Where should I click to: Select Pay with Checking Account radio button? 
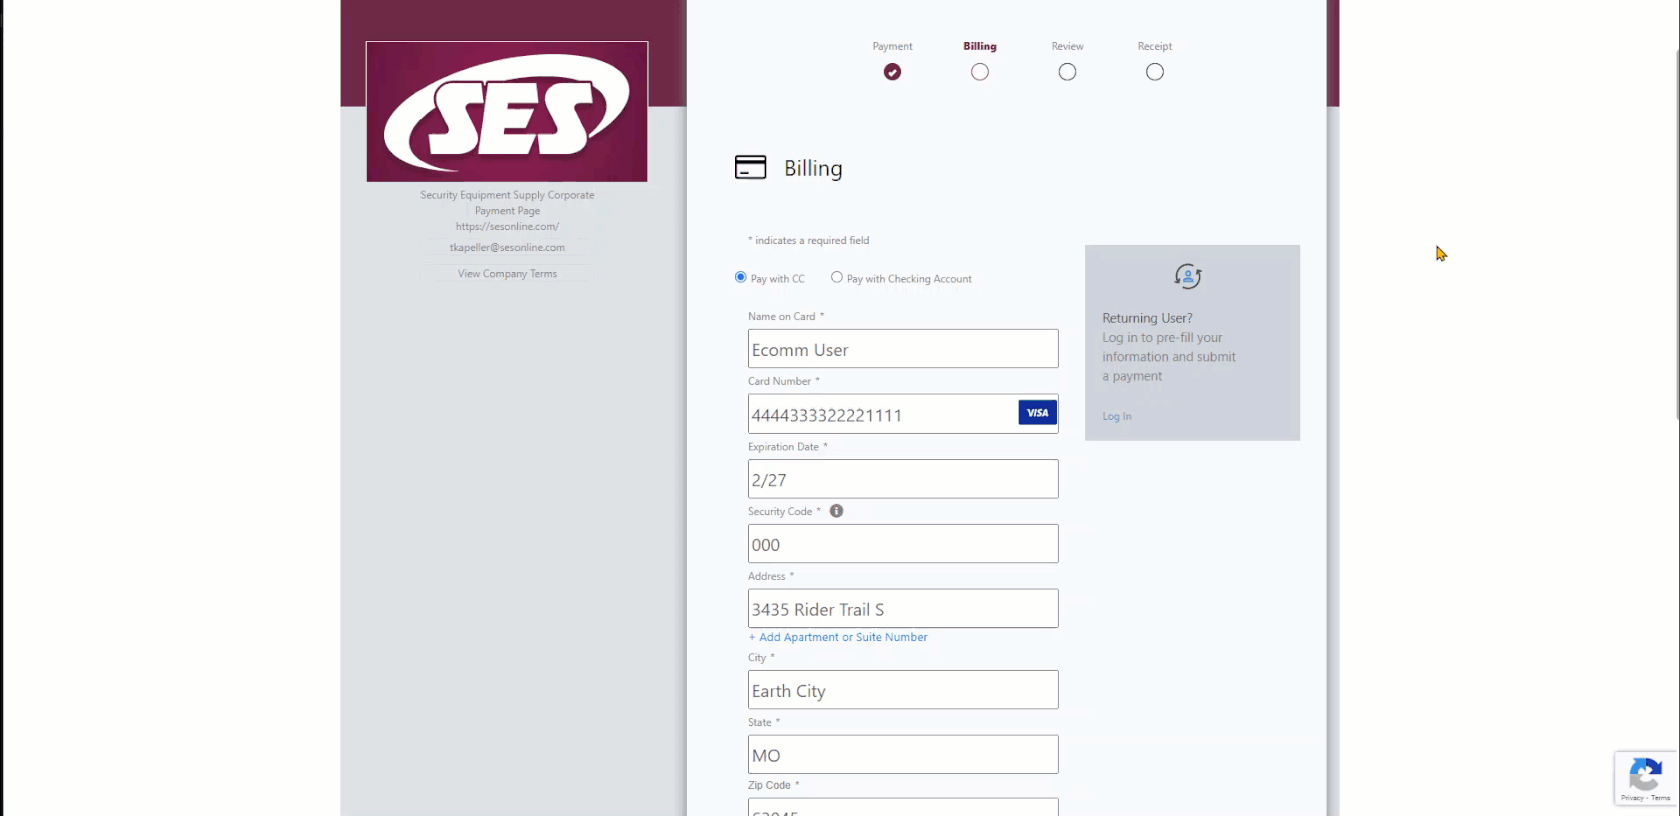[837, 277]
